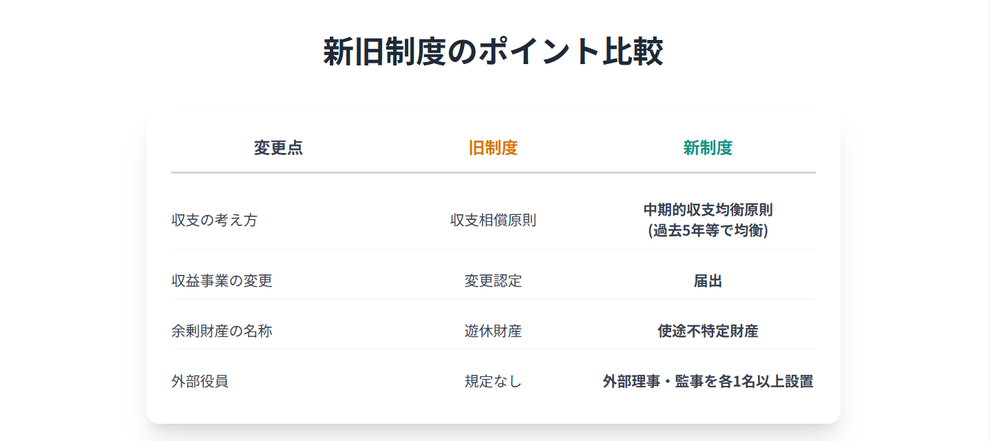This screenshot has height=441, width=990.
Task: Click the 余剰財産の名称 row label
Action: [x=222, y=331]
